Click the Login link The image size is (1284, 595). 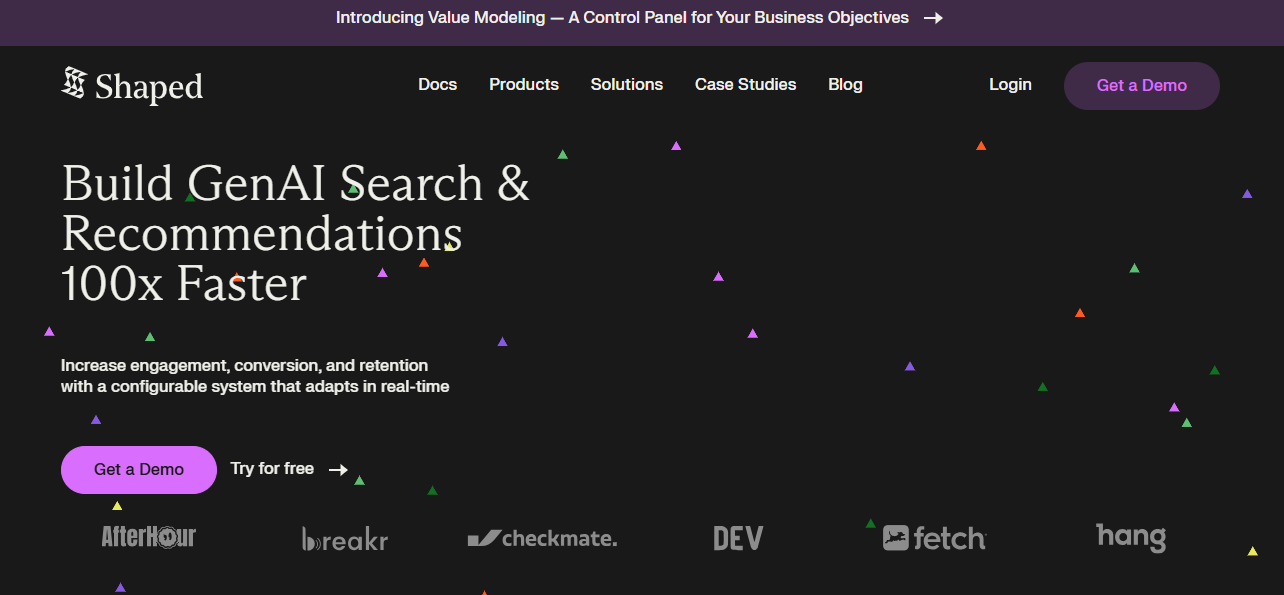coord(1010,85)
